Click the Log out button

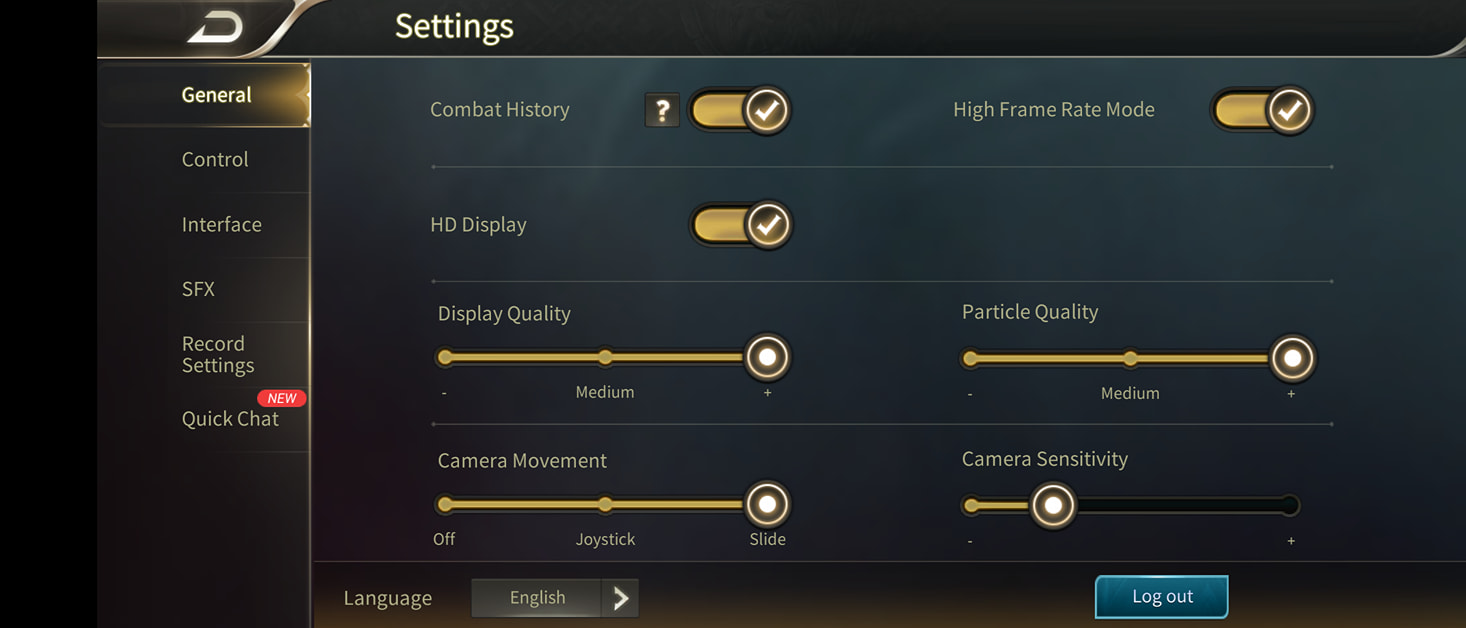1162,597
